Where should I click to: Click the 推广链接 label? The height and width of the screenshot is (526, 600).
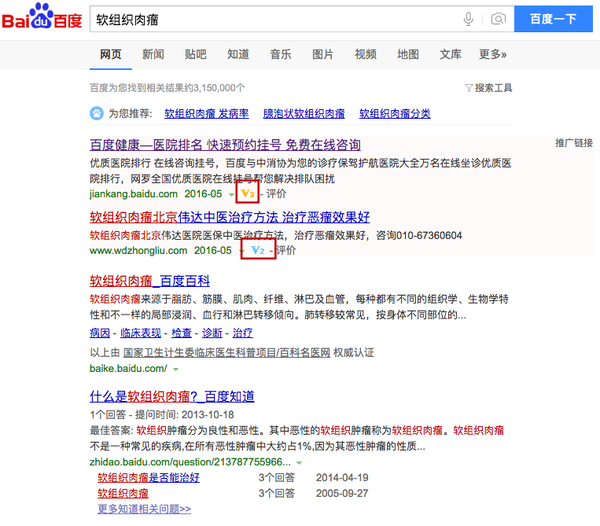coord(574,143)
